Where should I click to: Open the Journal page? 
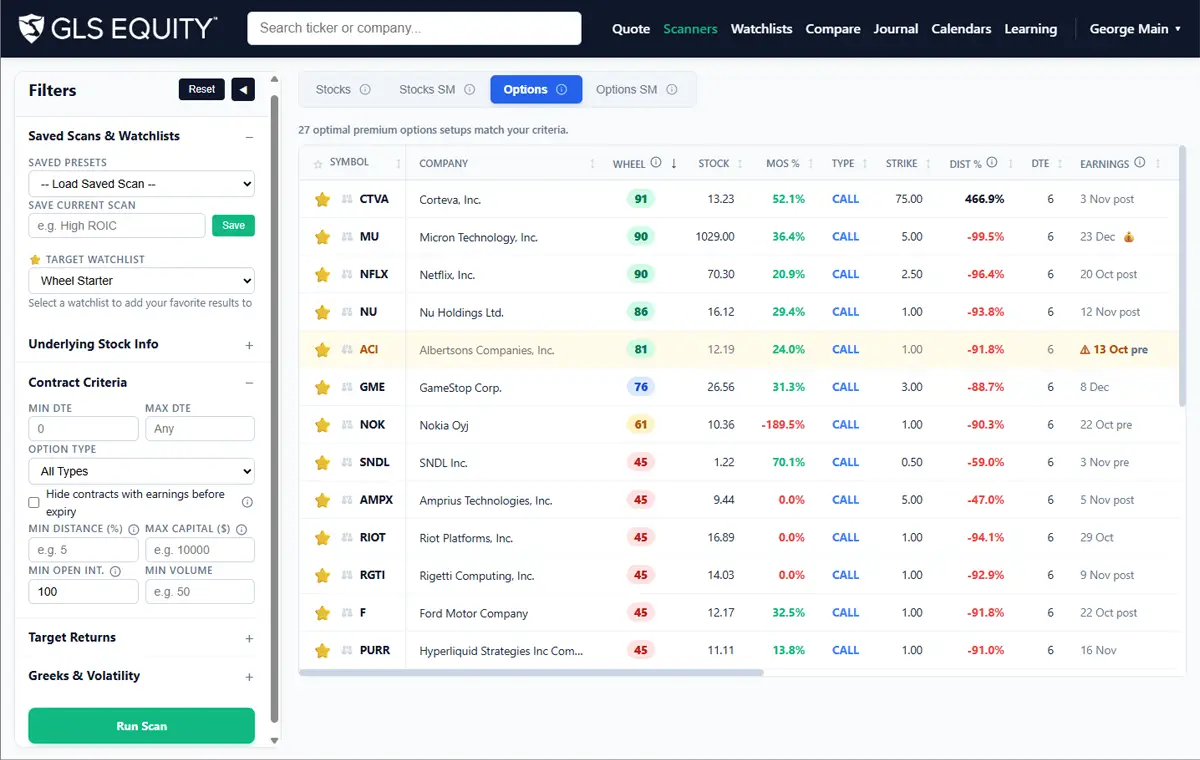(896, 29)
